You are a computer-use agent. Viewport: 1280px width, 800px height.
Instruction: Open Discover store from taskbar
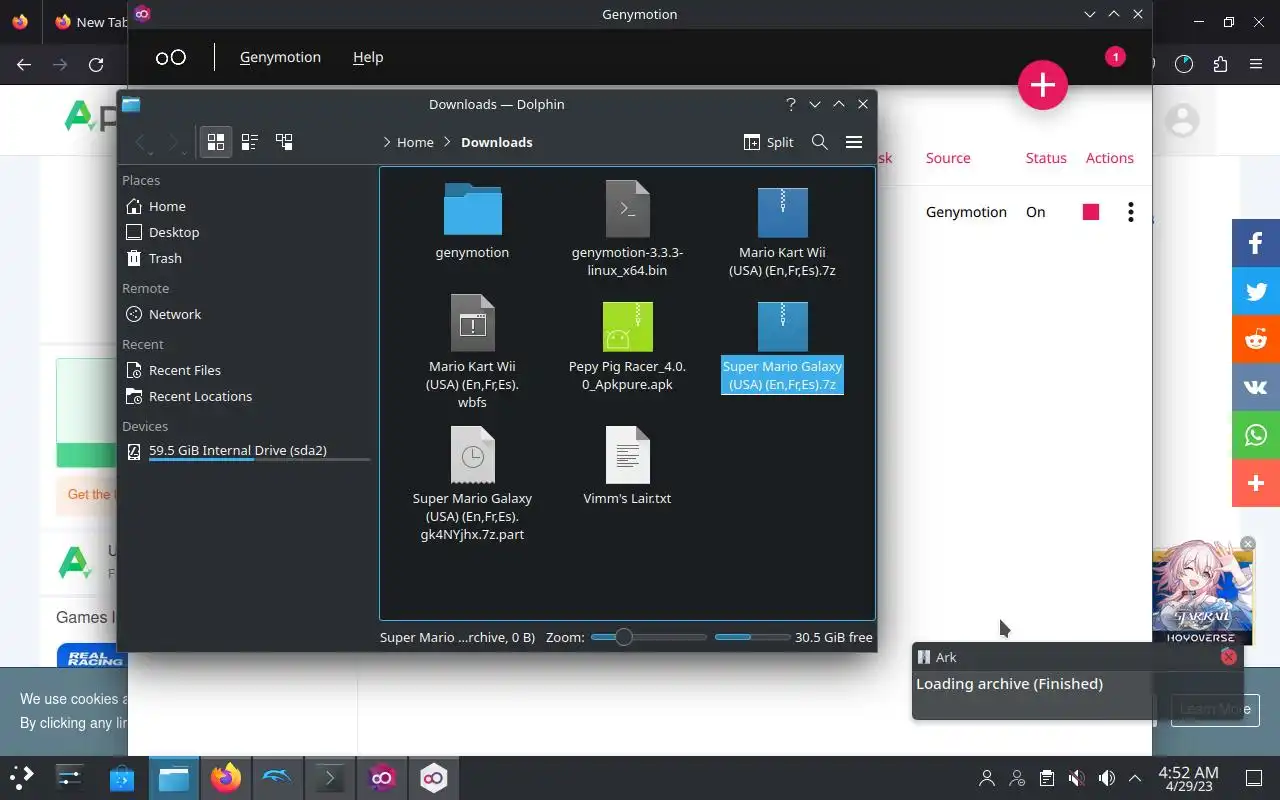pos(122,777)
